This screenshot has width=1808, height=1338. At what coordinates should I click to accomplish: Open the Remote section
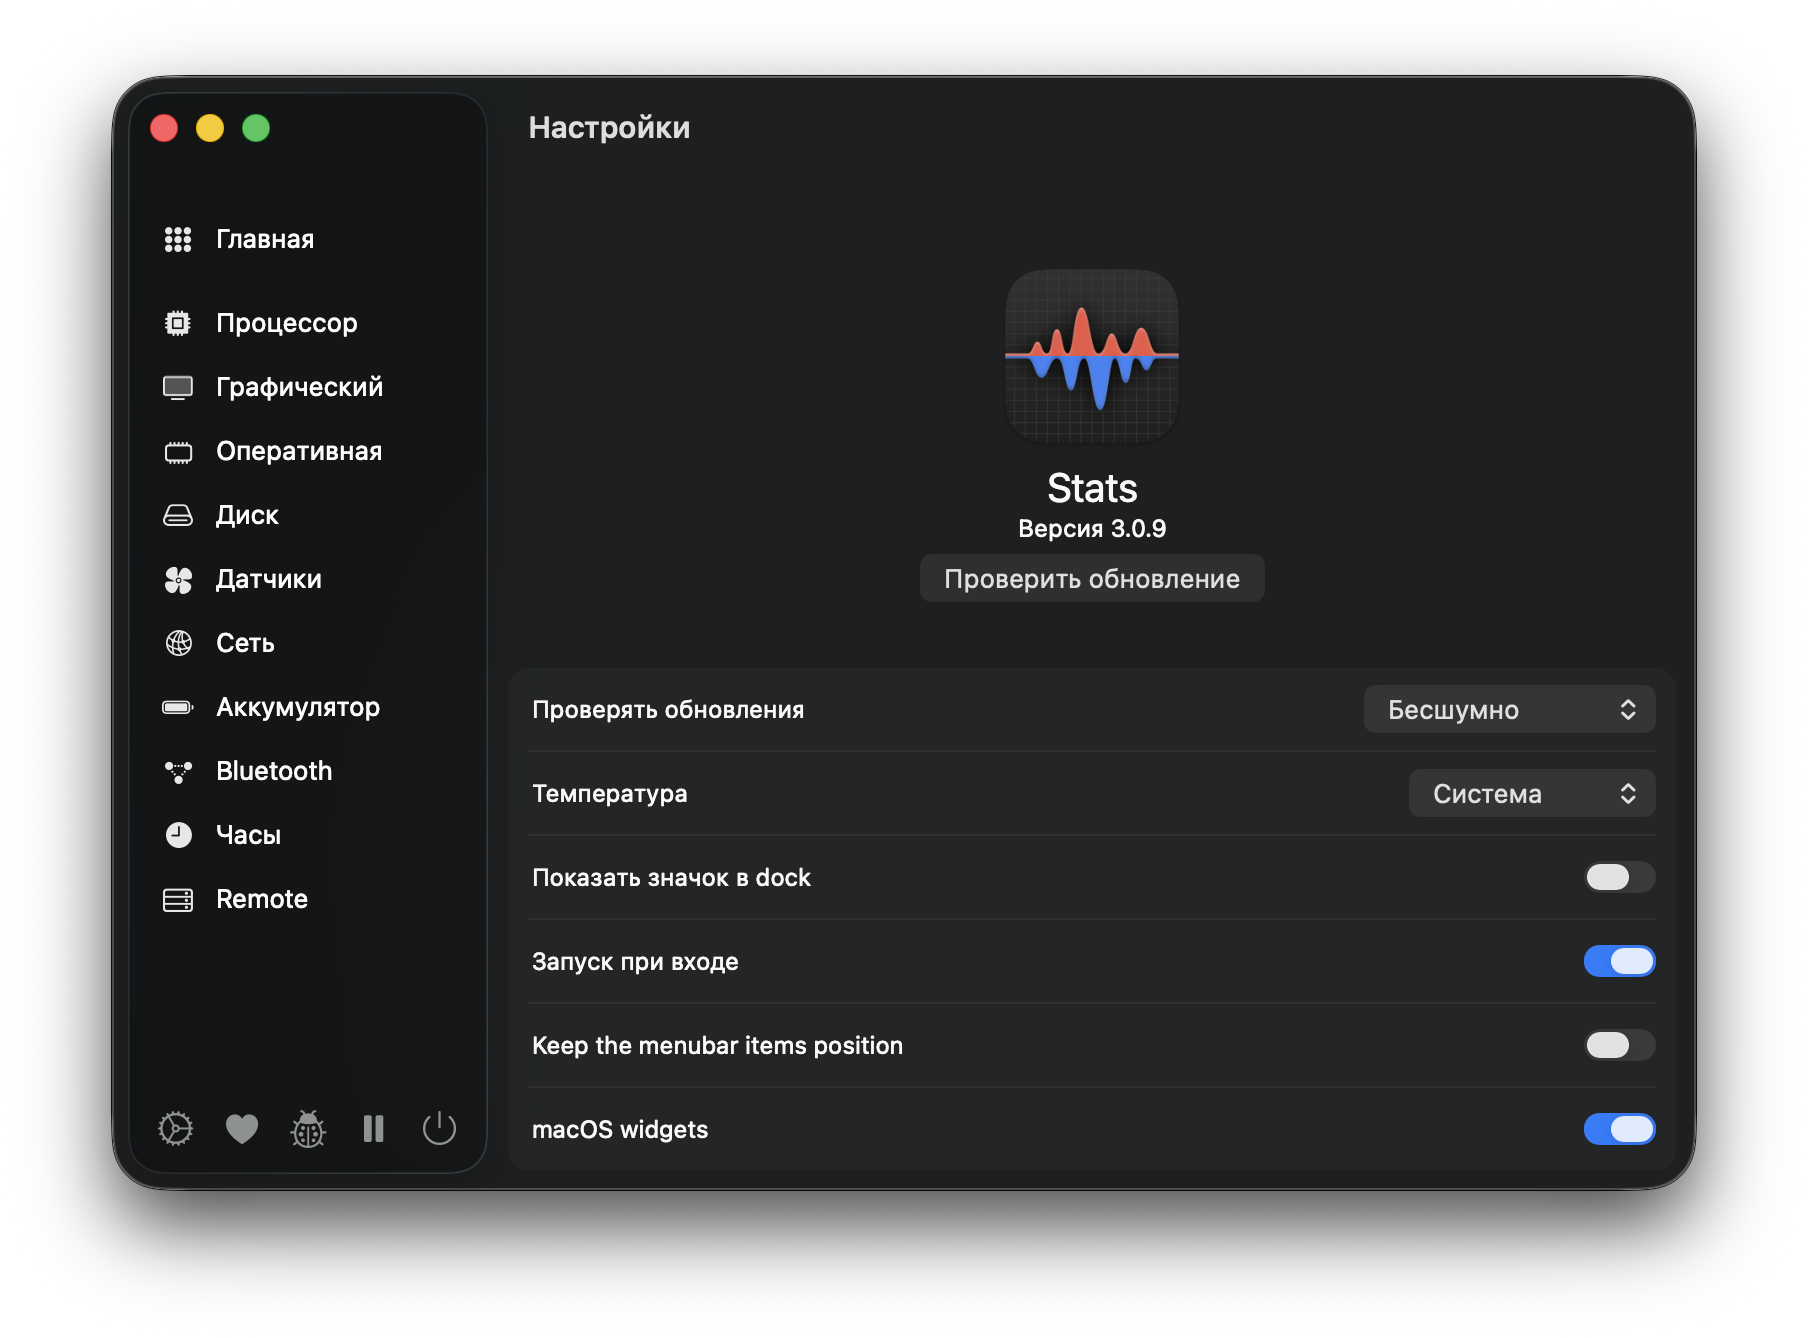click(x=262, y=899)
